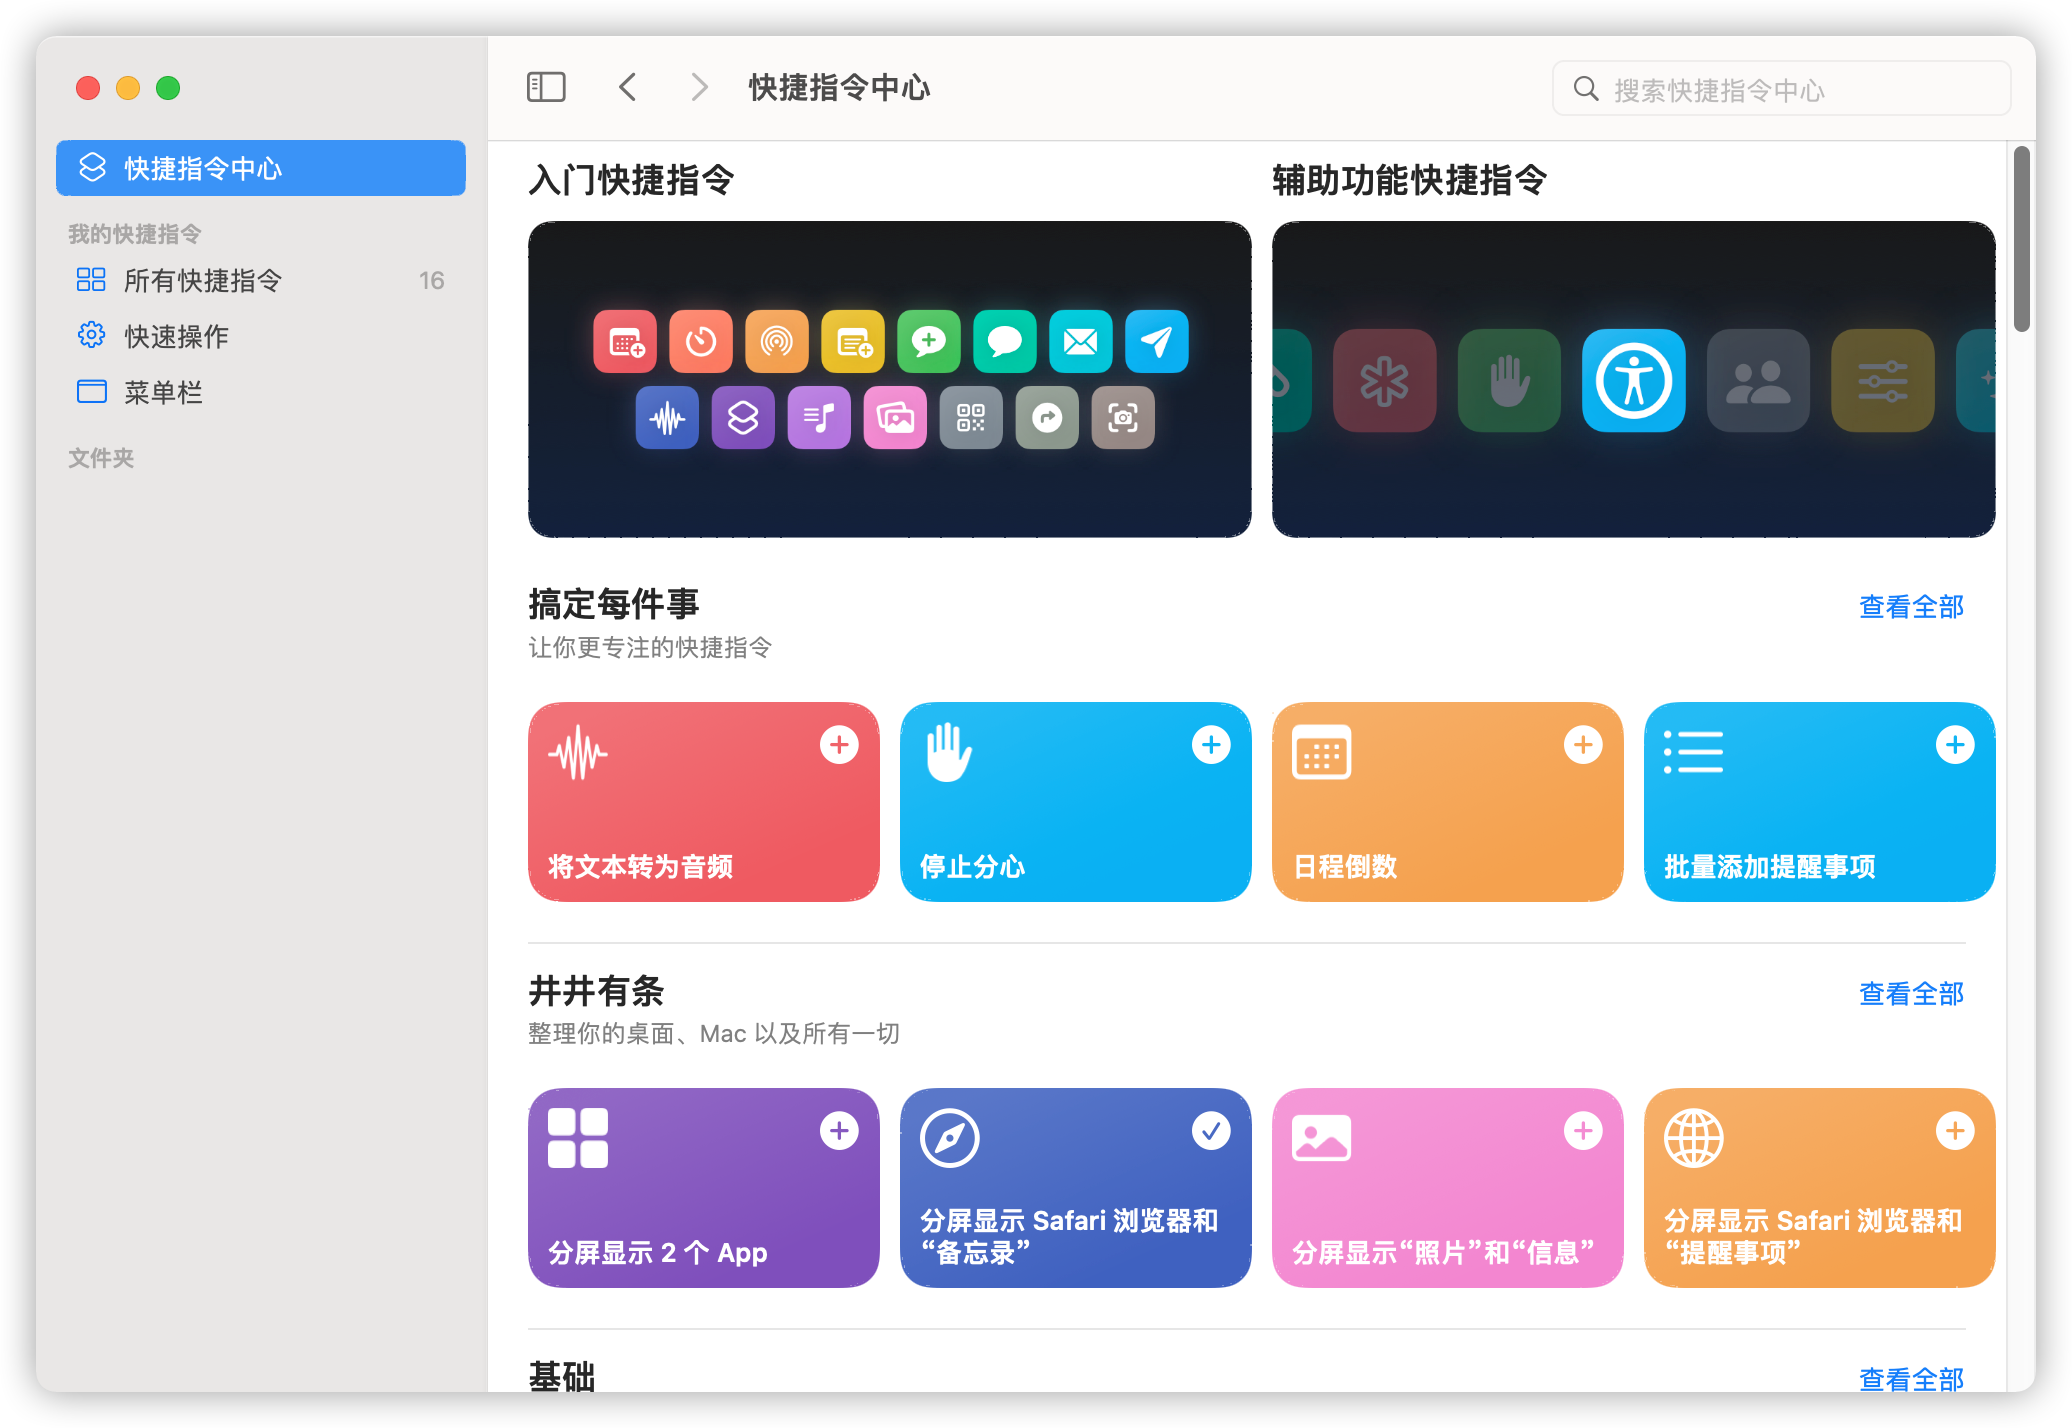Click the globe icon on Safari 提醒事项 card

tap(1693, 1138)
